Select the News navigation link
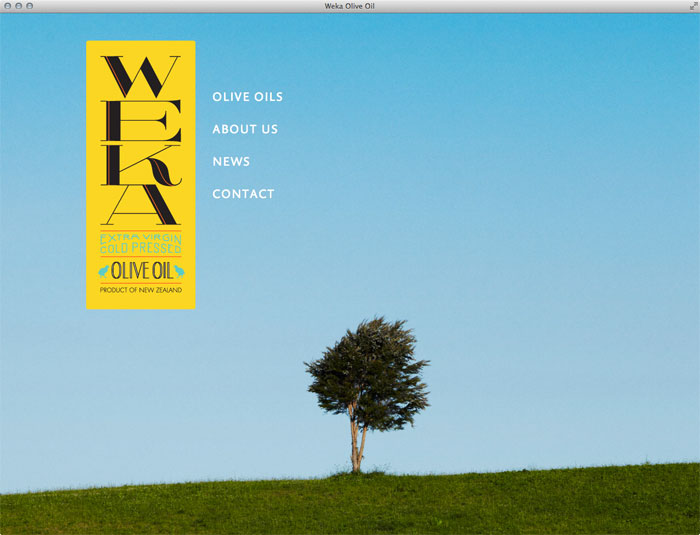700x535 pixels. click(231, 161)
